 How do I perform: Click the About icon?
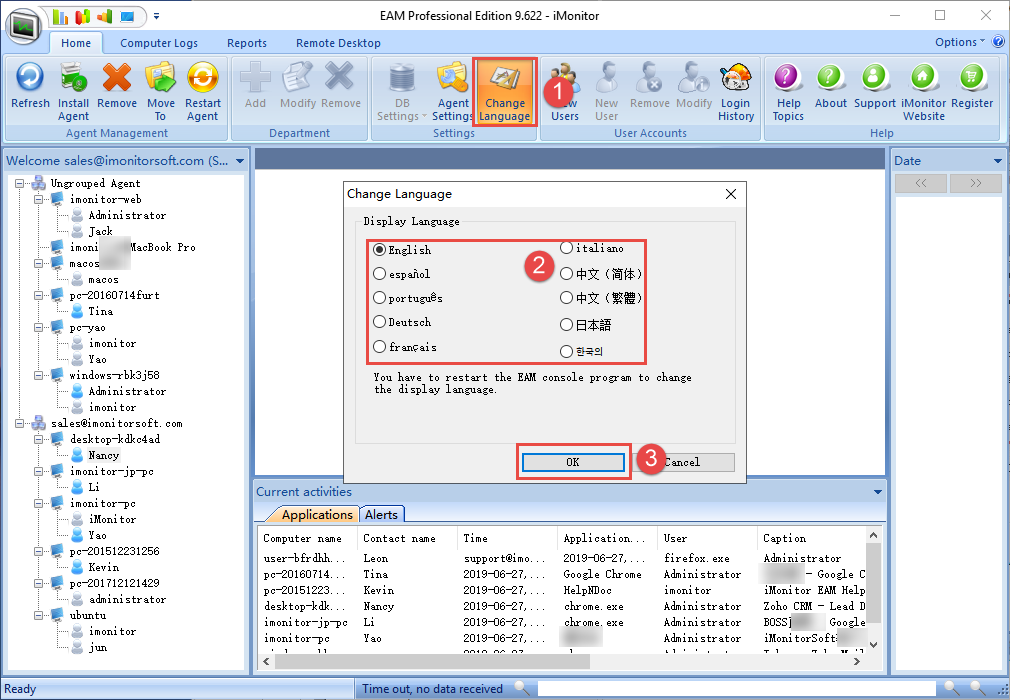(830, 78)
